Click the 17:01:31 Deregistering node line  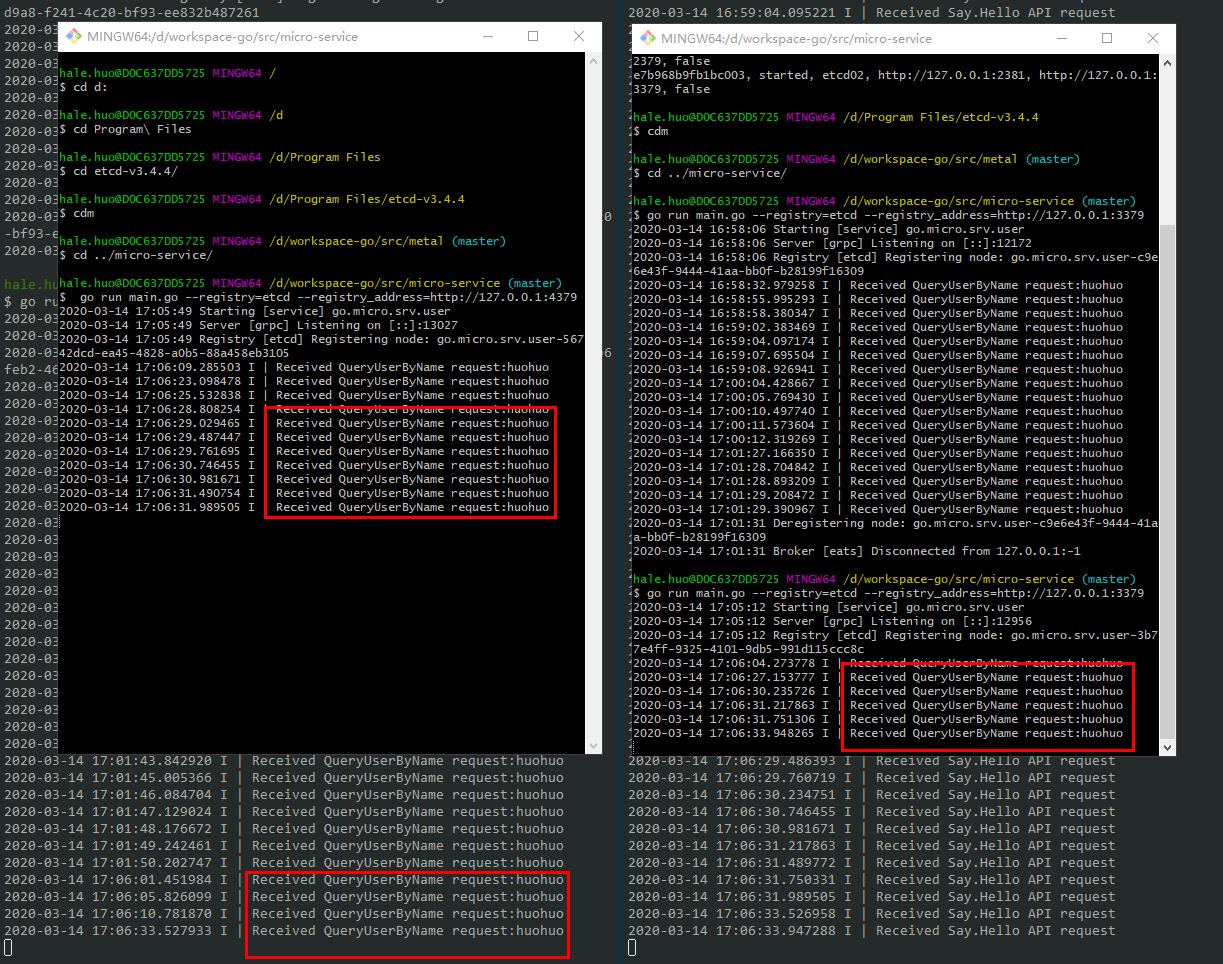tap(895, 530)
